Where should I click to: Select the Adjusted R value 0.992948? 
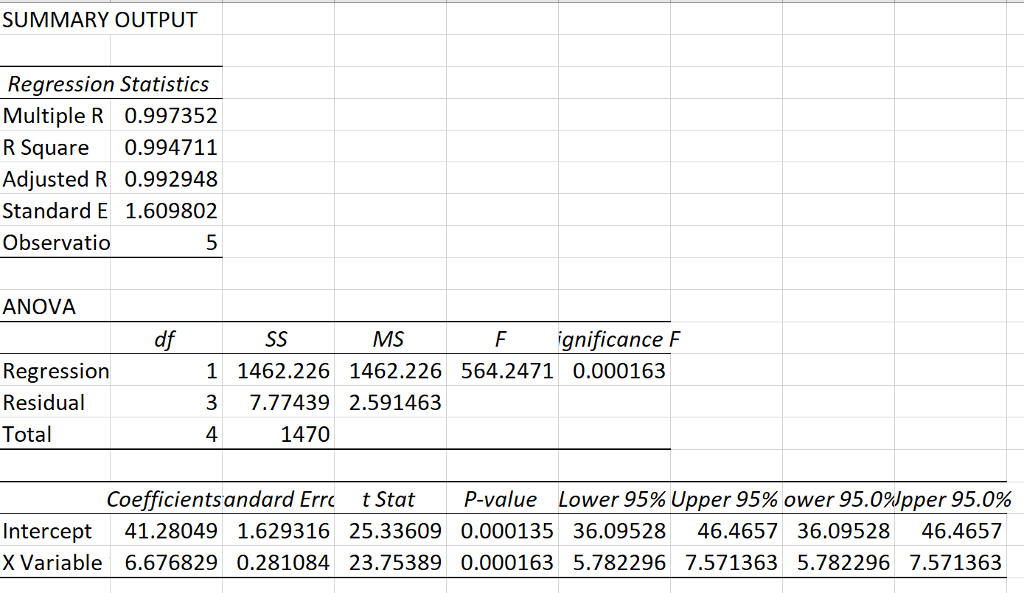click(165, 179)
